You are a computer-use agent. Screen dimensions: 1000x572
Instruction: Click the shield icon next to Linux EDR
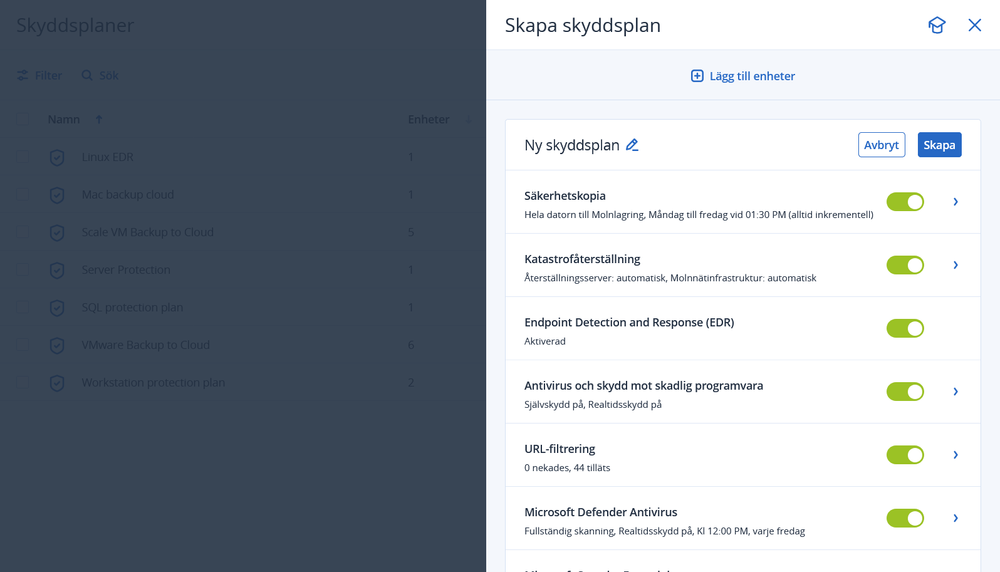57,157
